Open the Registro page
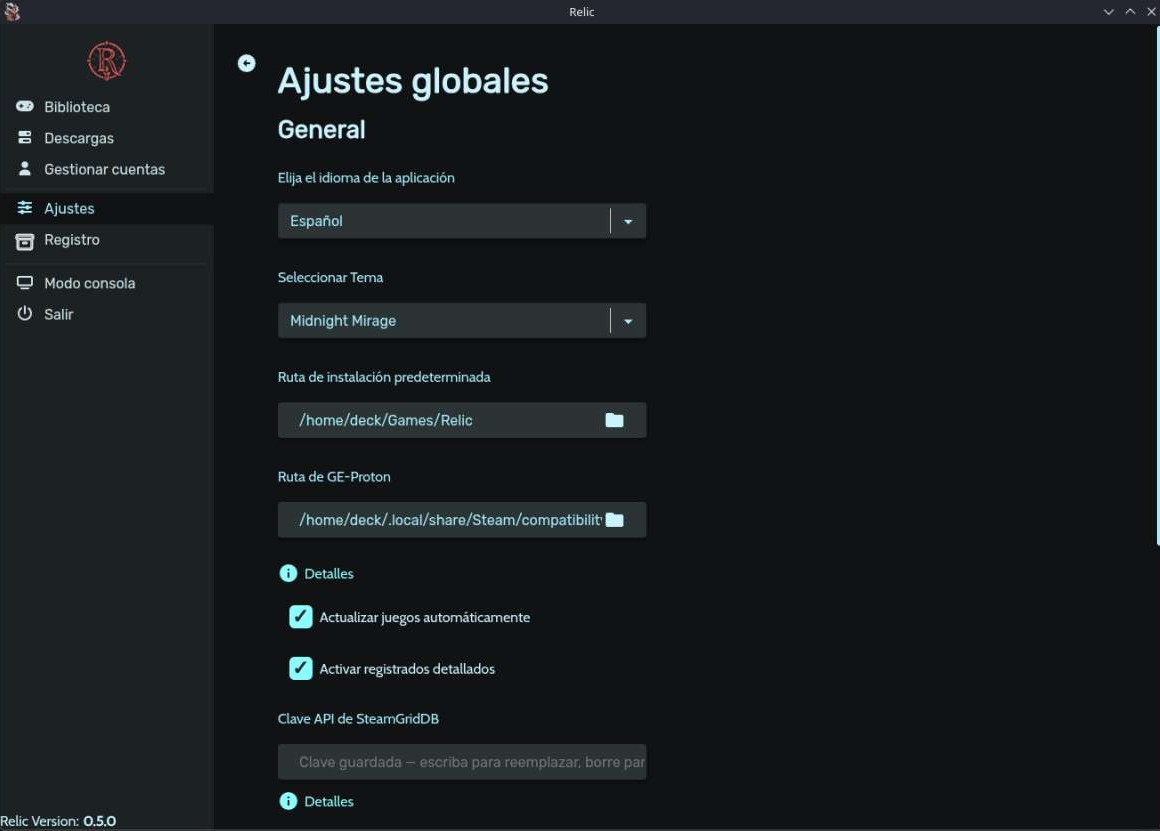The height and width of the screenshot is (831, 1160). tap(107, 240)
